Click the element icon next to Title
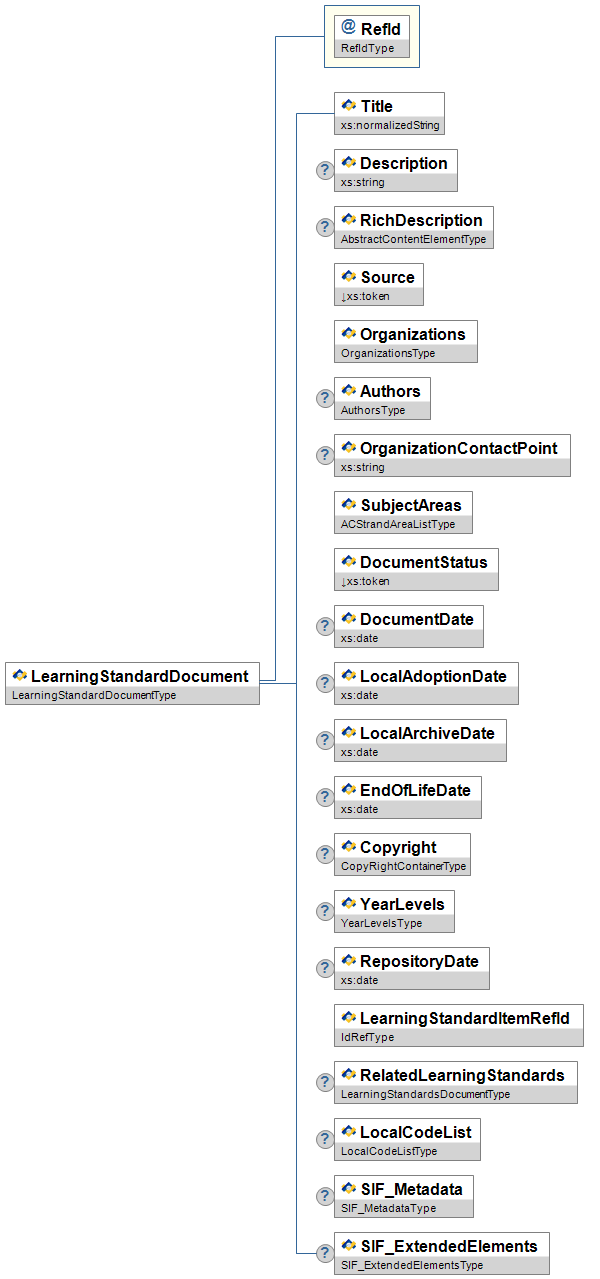 349,105
